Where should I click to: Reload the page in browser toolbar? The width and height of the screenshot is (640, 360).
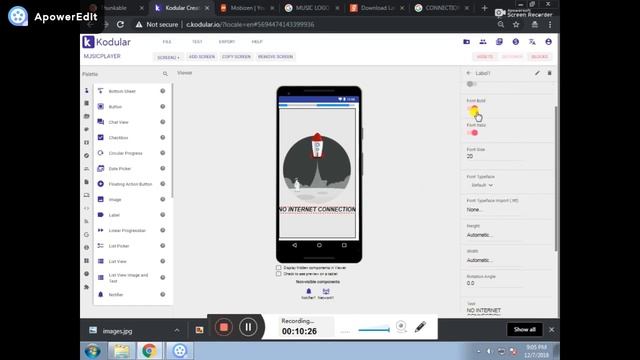click(x=120, y=24)
